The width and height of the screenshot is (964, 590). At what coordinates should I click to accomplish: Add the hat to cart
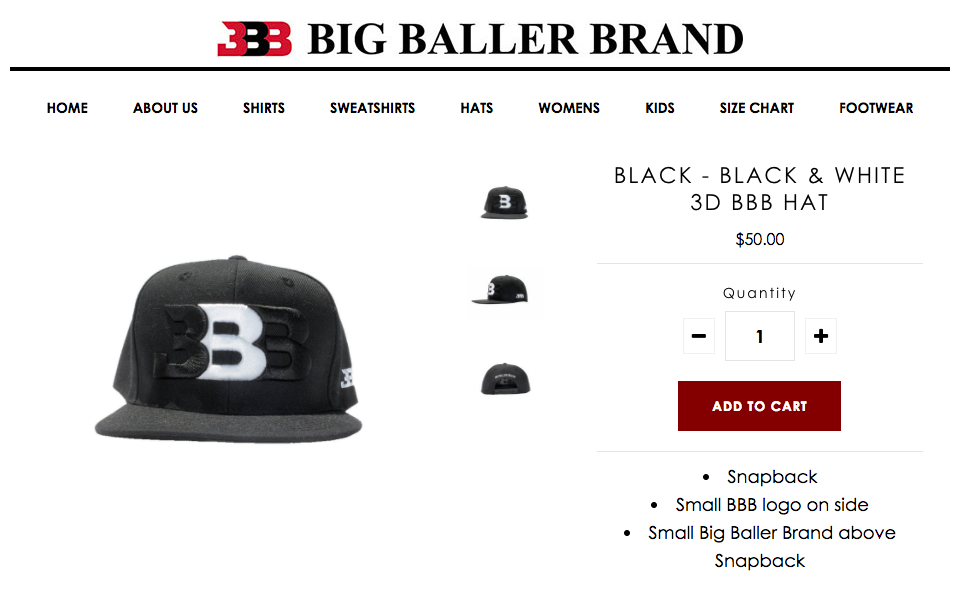pos(759,406)
